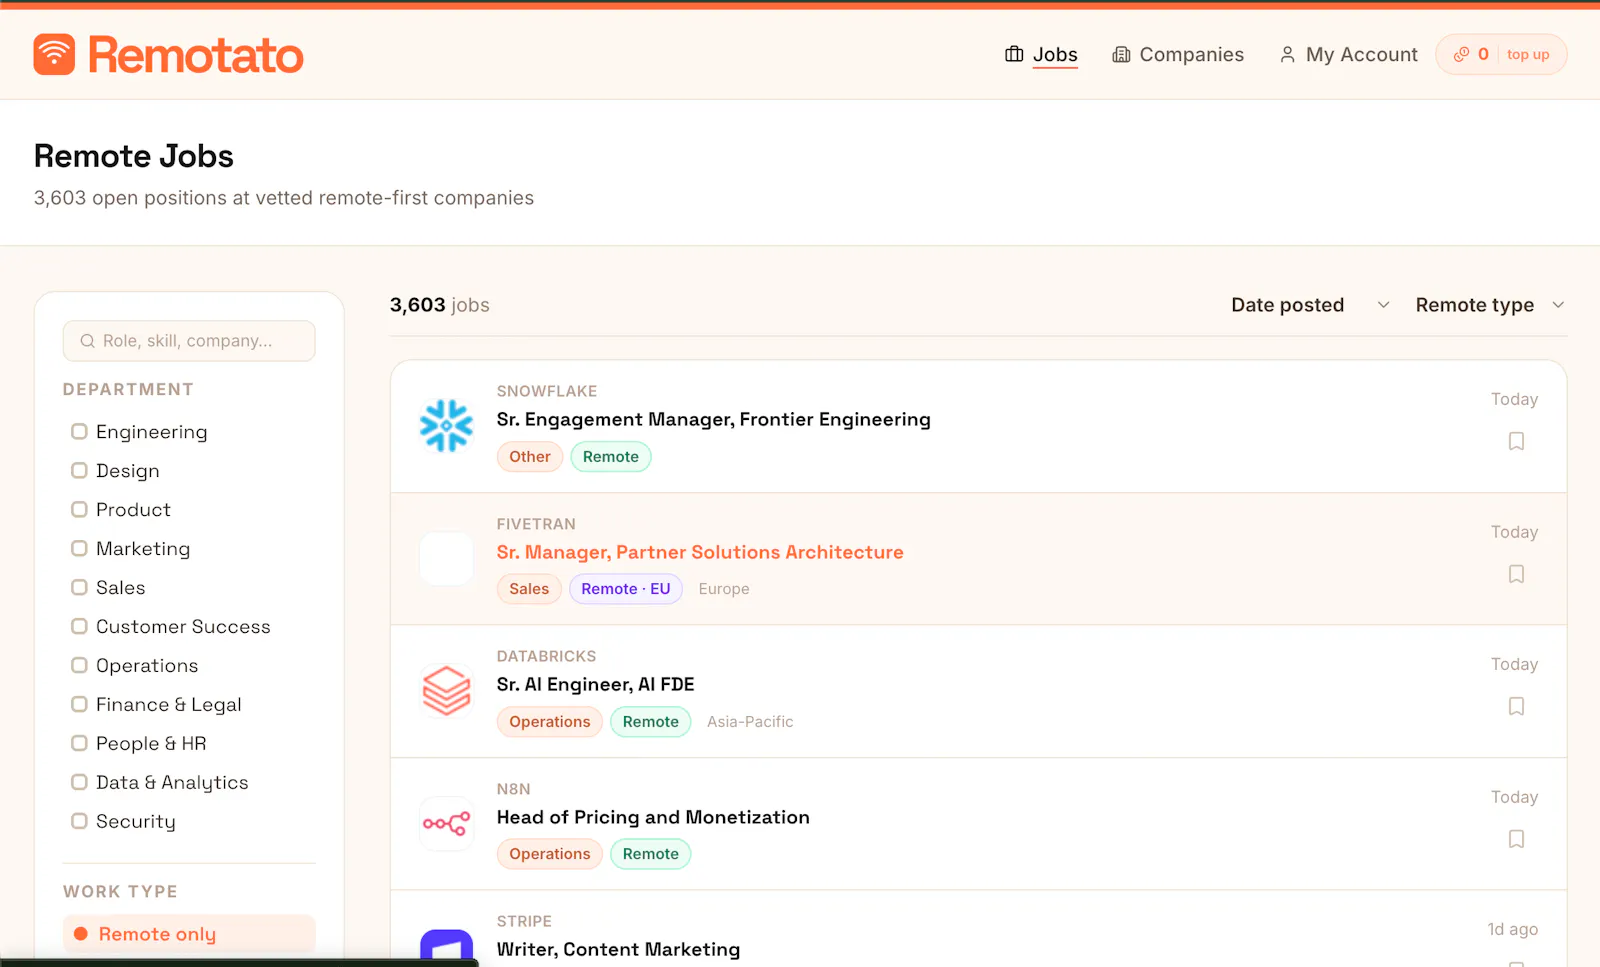Screen dimensions: 1600x967
Task: Open My Account in navigation
Action: click(x=1348, y=54)
